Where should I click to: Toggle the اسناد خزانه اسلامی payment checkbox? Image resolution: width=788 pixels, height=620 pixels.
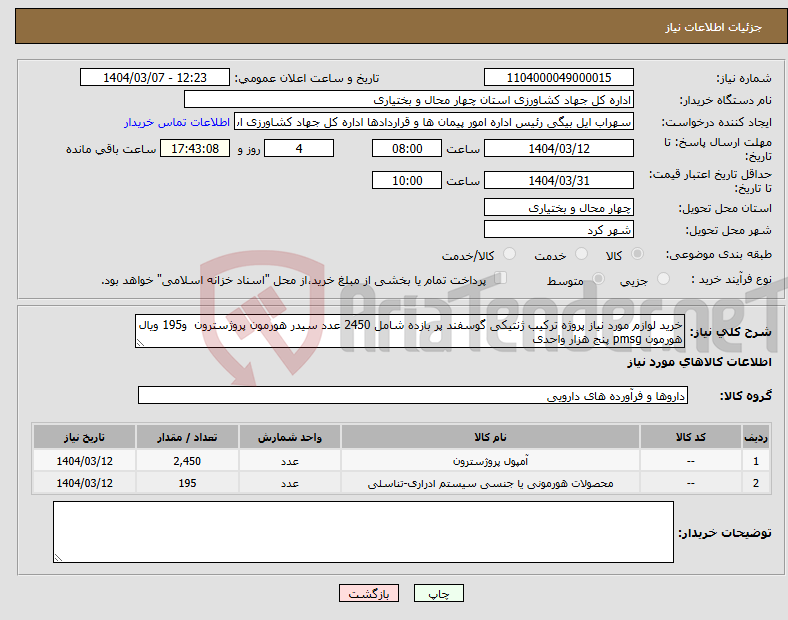coord(501,278)
